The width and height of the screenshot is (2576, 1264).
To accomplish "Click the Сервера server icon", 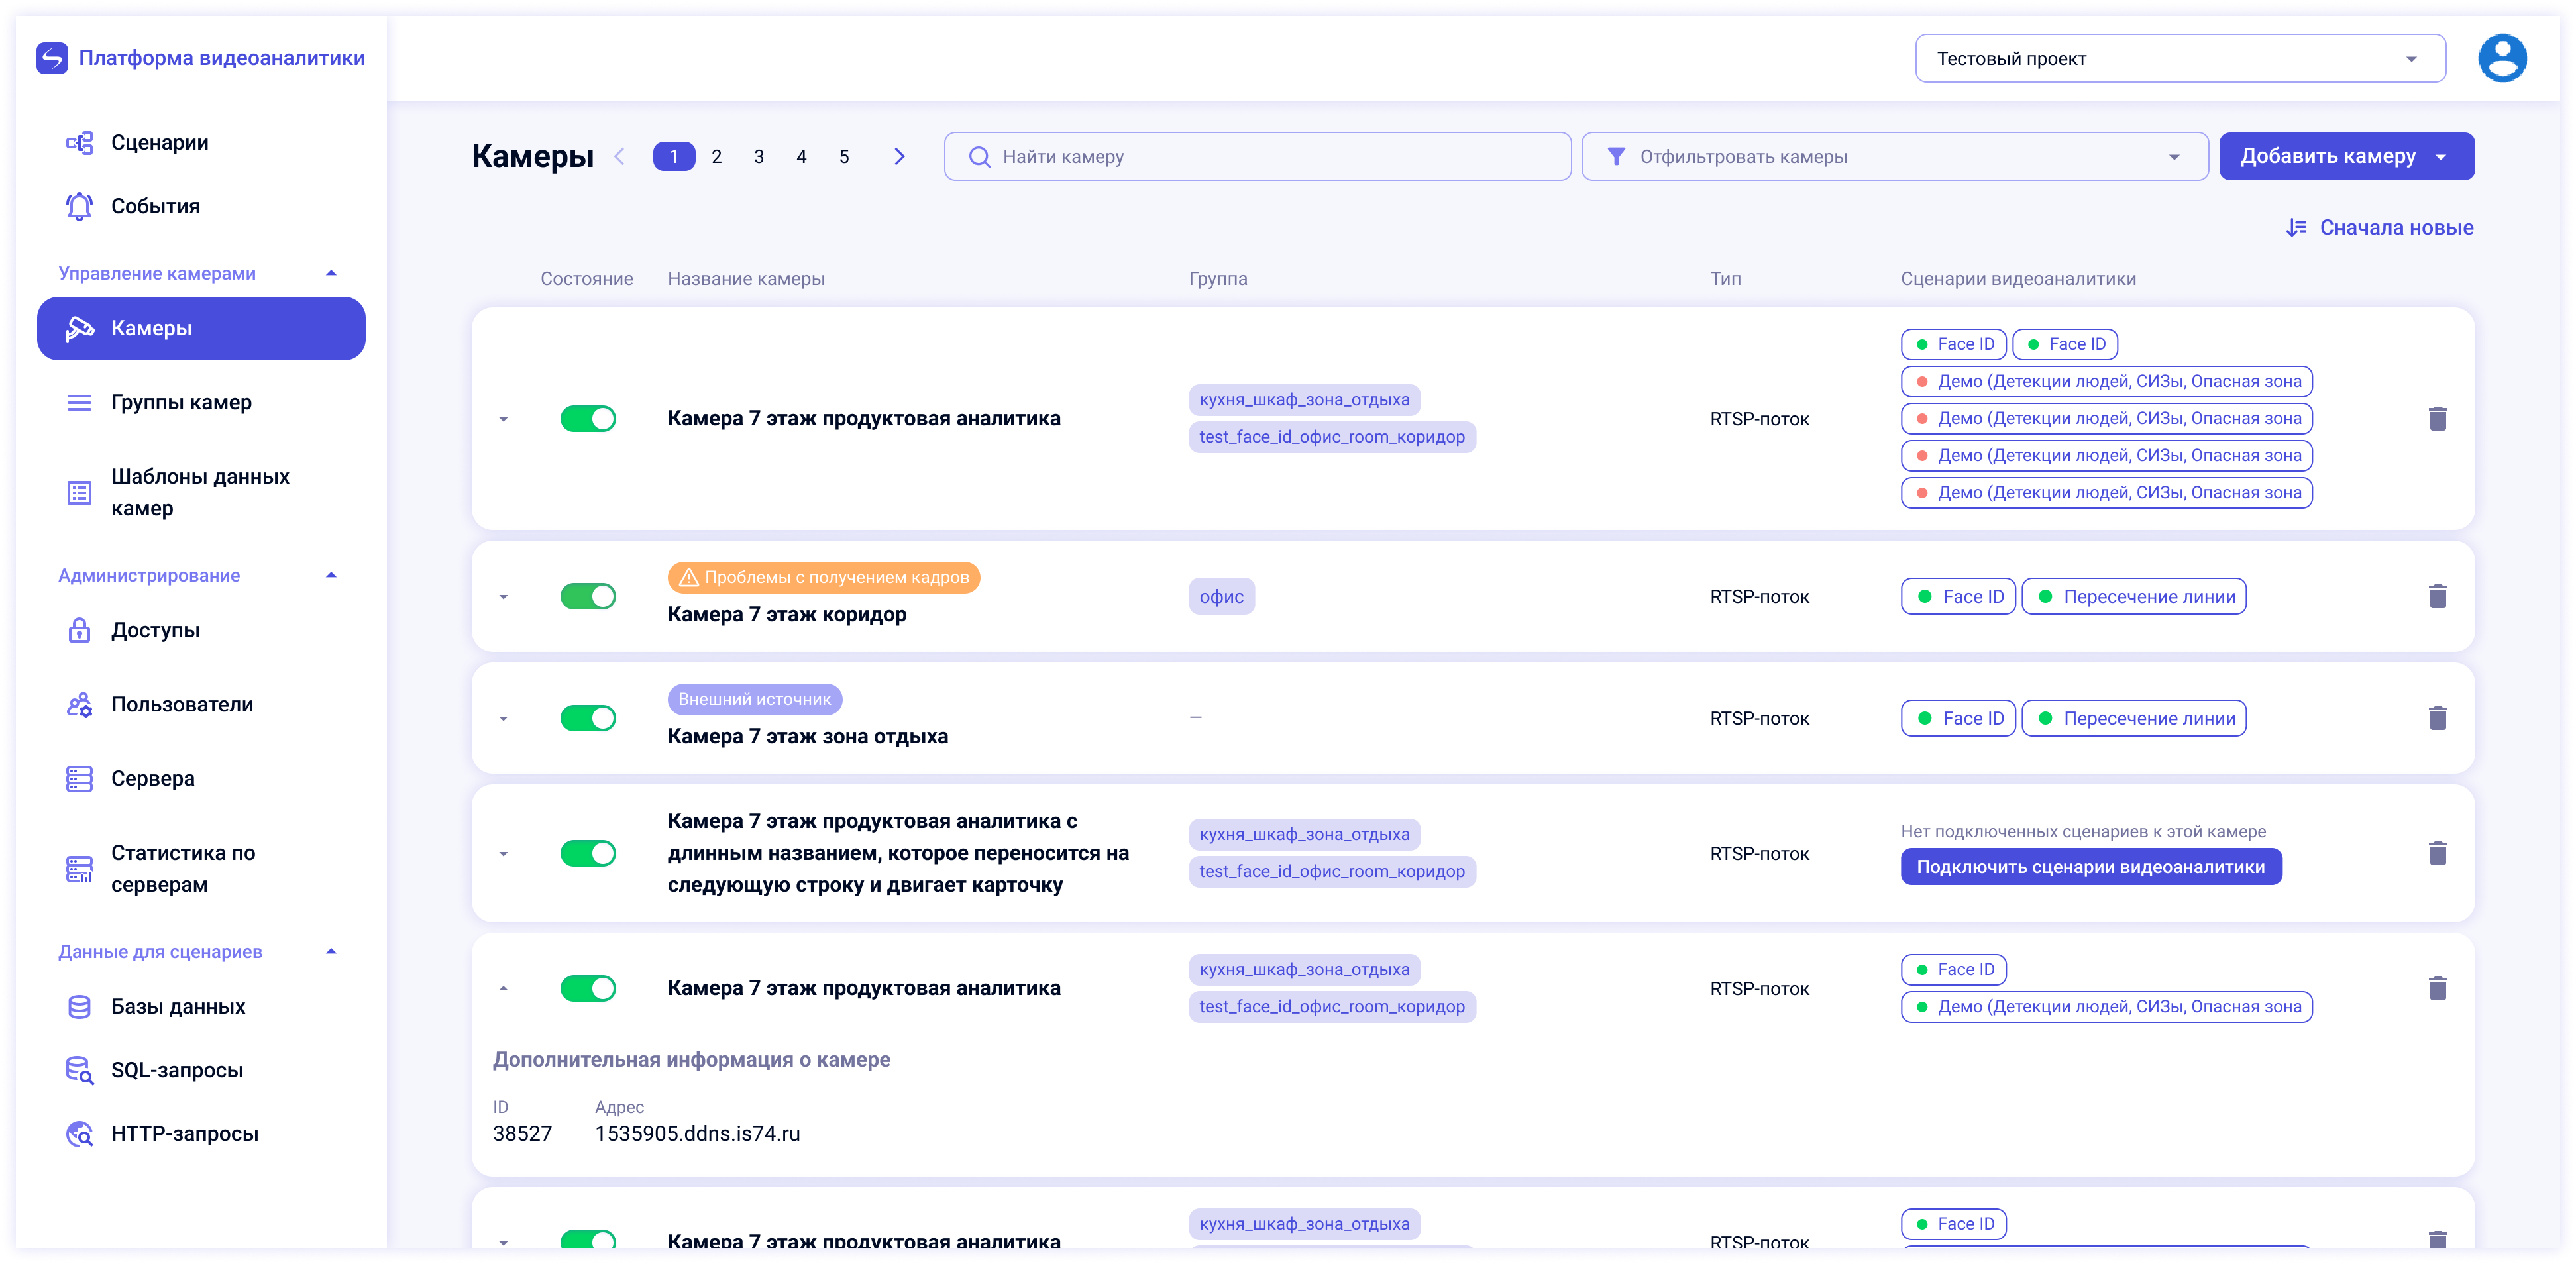I will tap(79, 778).
